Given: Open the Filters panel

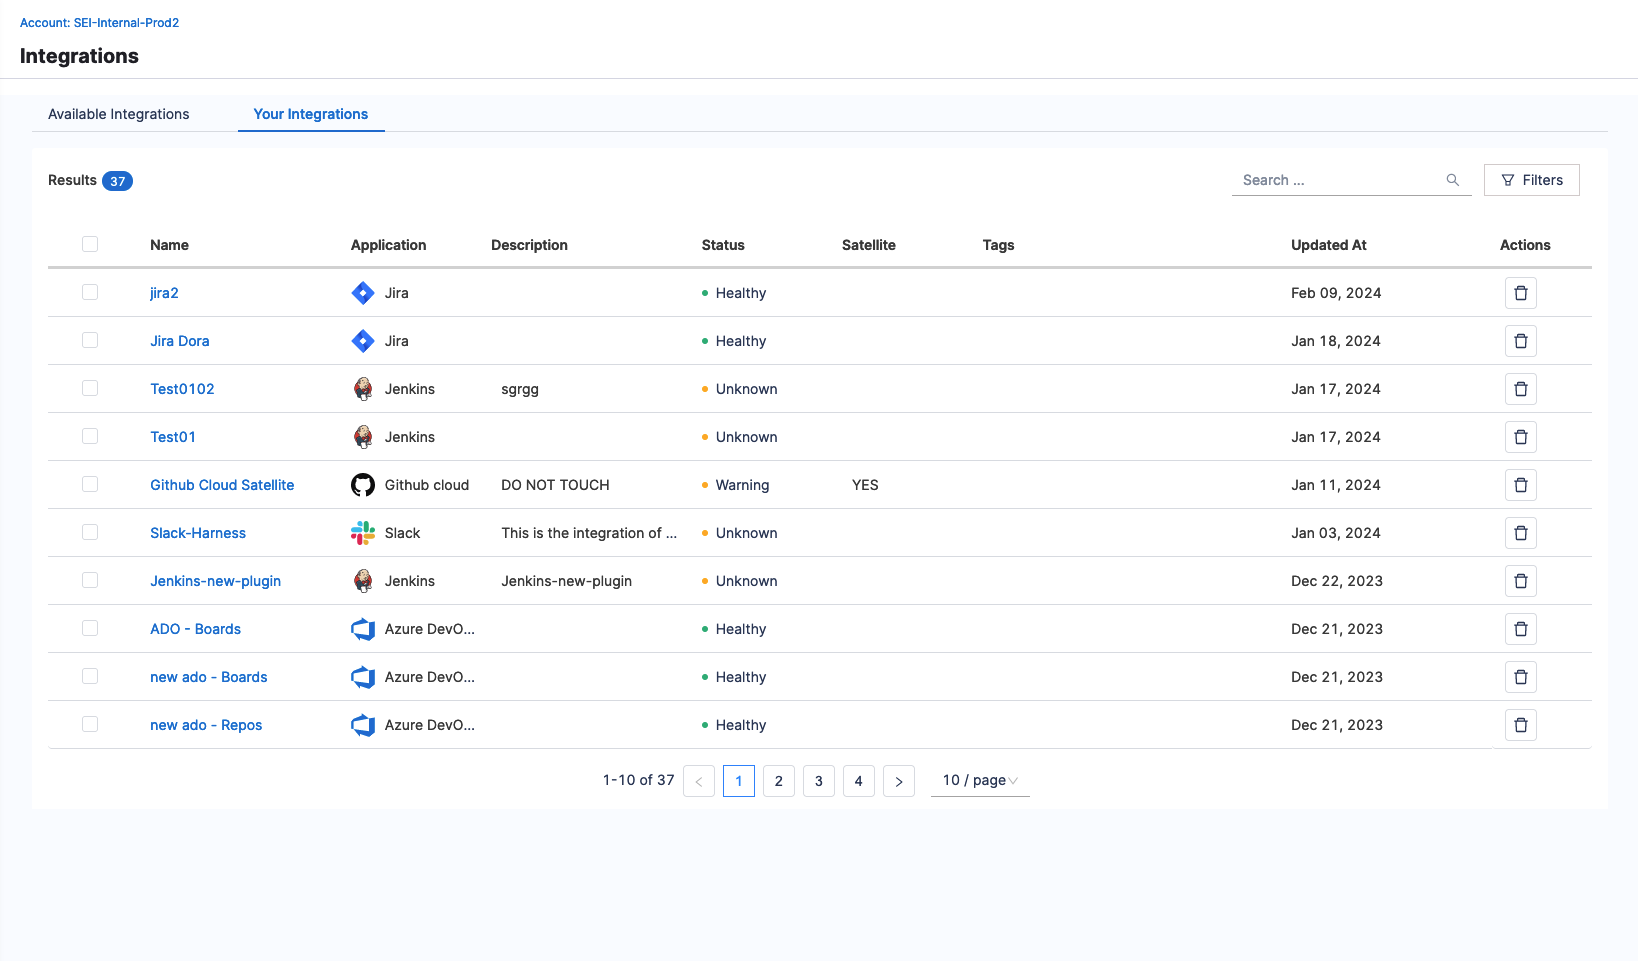Looking at the screenshot, I should coord(1531,180).
